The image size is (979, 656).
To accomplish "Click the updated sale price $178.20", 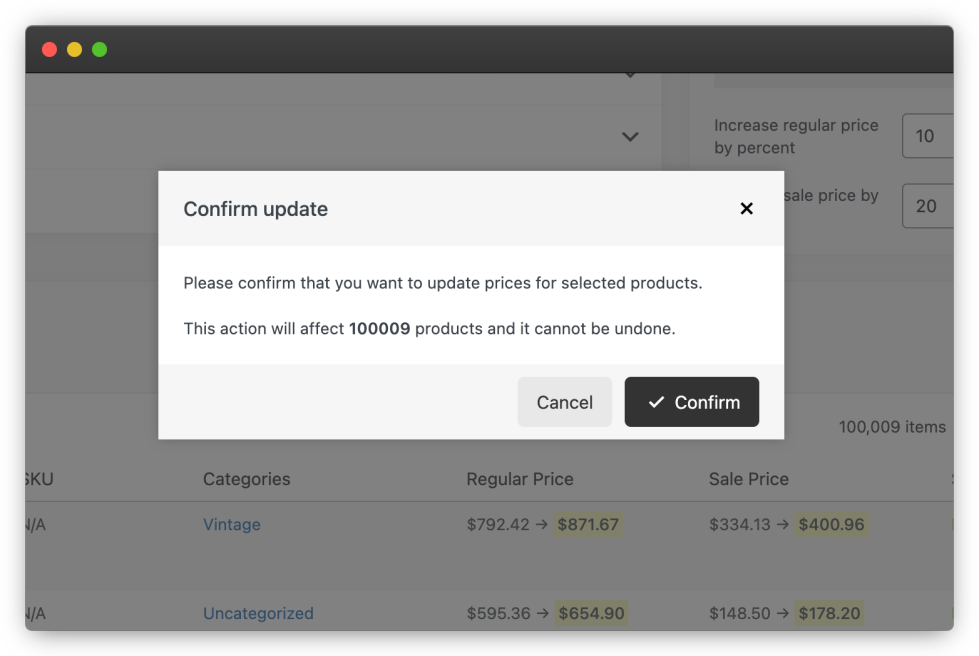I will tap(830, 613).
